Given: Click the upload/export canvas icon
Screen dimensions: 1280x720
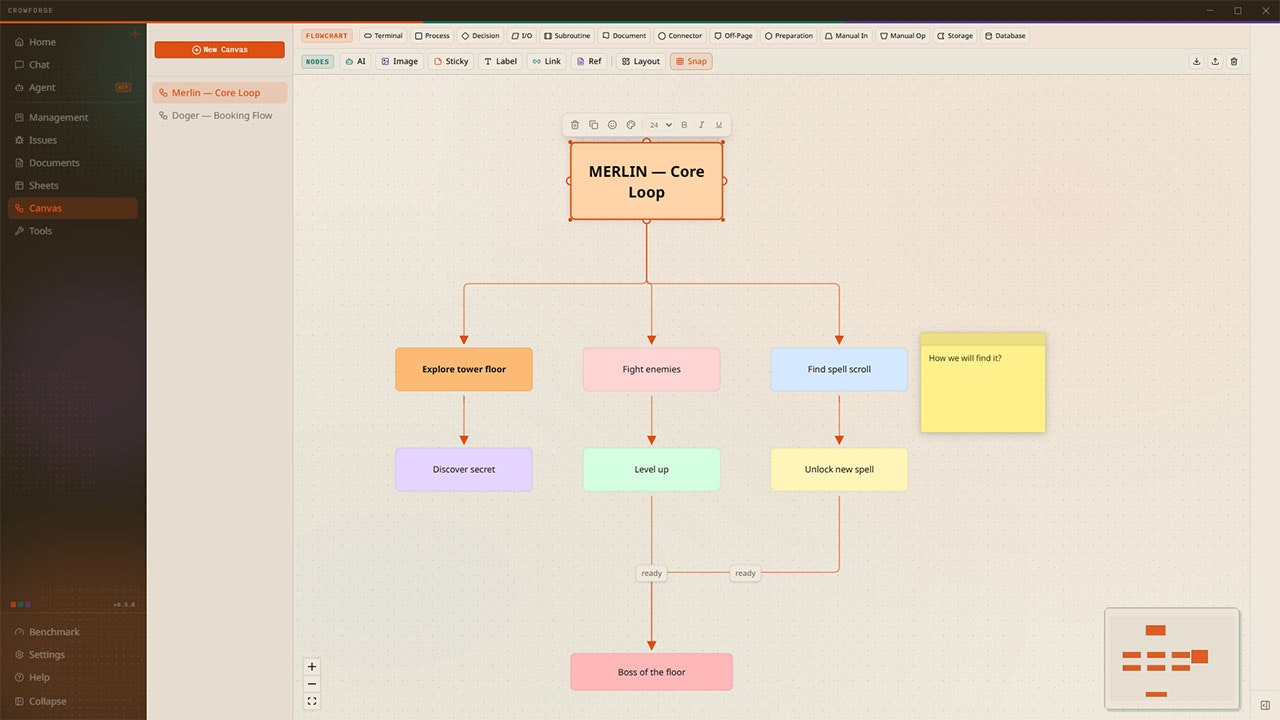Looking at the screenshot, I should click(x=1215, y=61).
